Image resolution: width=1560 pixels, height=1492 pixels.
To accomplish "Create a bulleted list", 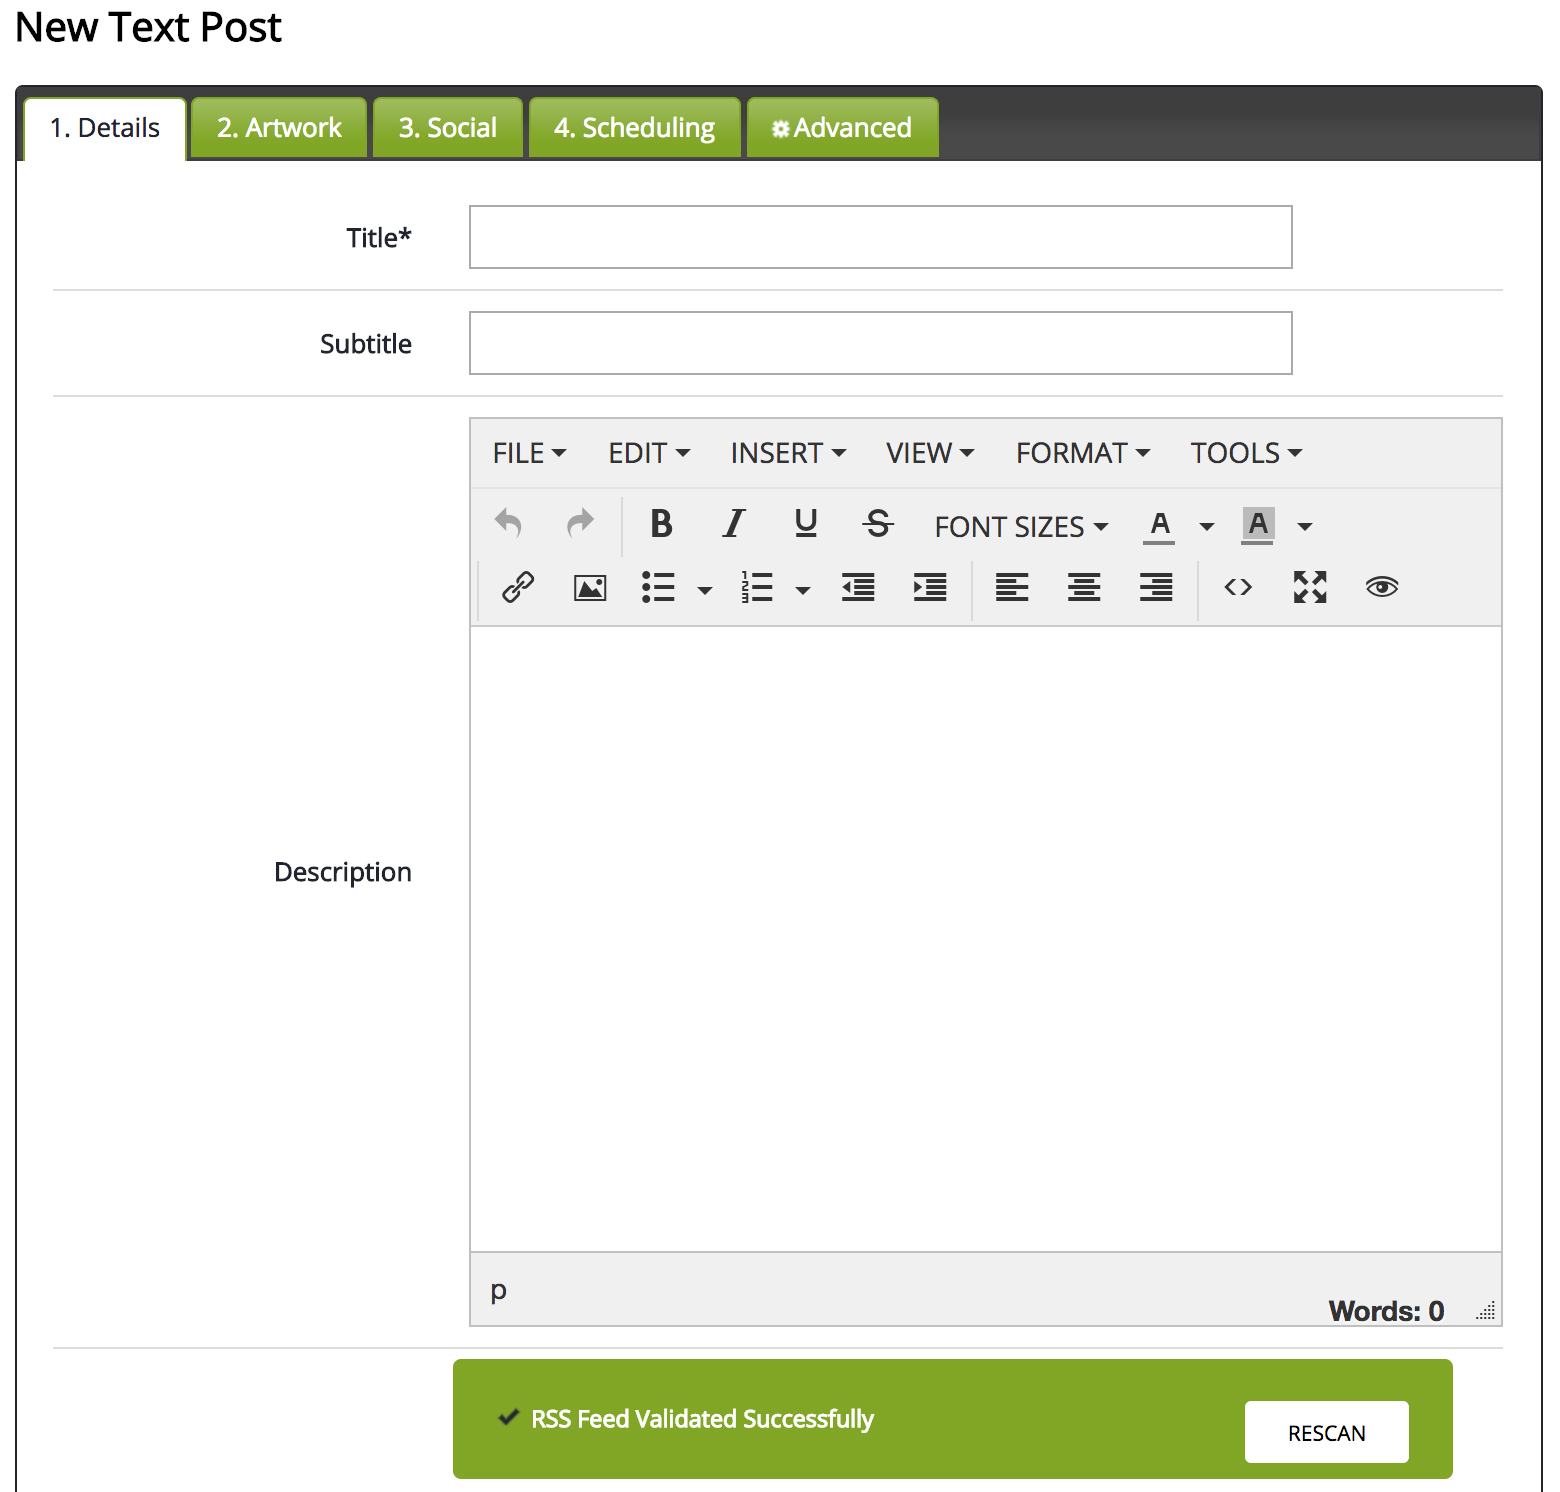I will (658, 587).
